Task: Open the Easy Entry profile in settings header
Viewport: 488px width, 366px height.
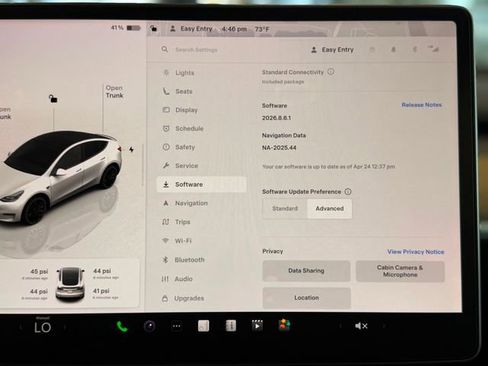Action: [x=332, y=50]
